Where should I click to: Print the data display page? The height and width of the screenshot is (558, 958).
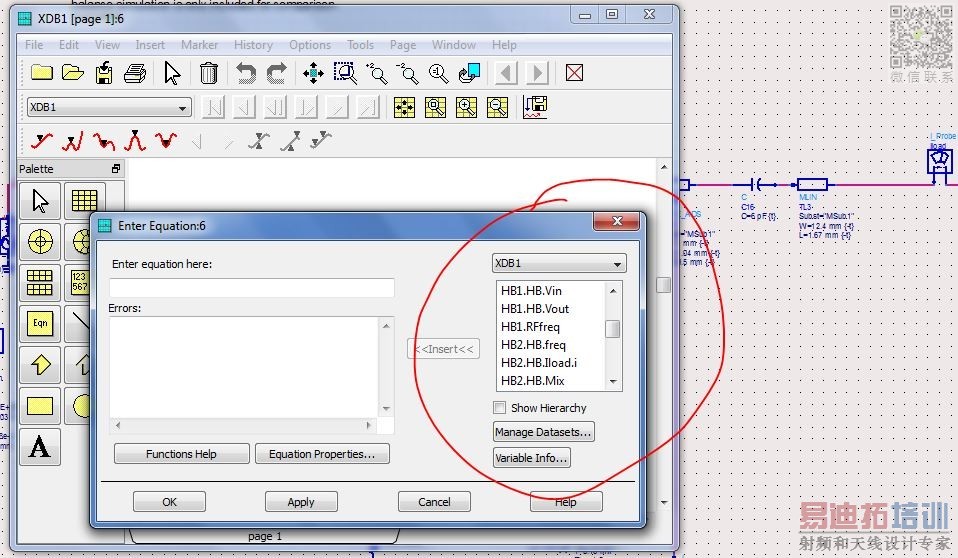click(135, 73)
